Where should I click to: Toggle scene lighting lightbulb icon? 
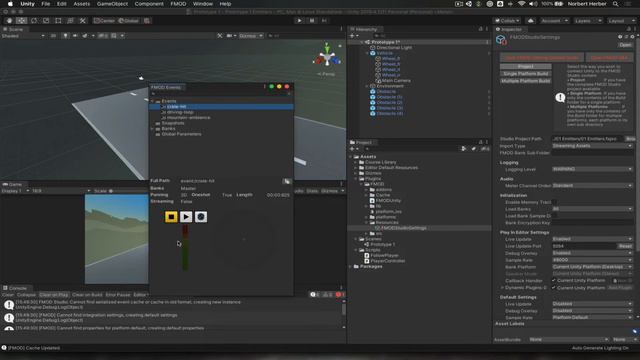(x=65, y=36)
